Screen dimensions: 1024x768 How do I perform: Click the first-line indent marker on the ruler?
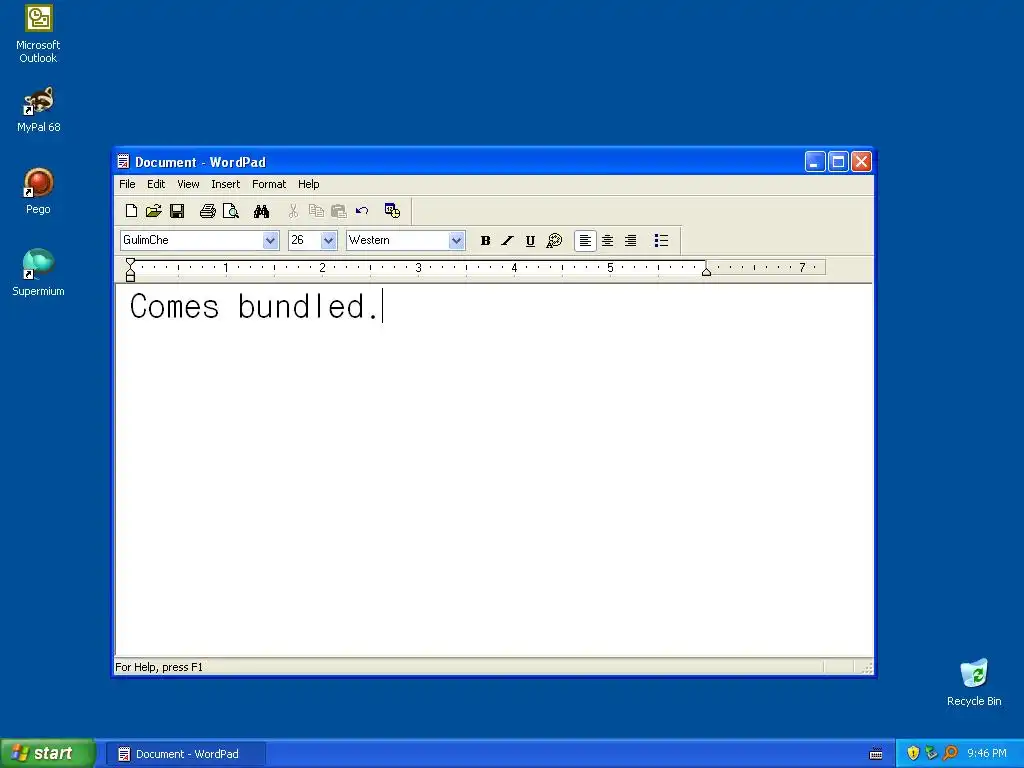click(131, 262)
